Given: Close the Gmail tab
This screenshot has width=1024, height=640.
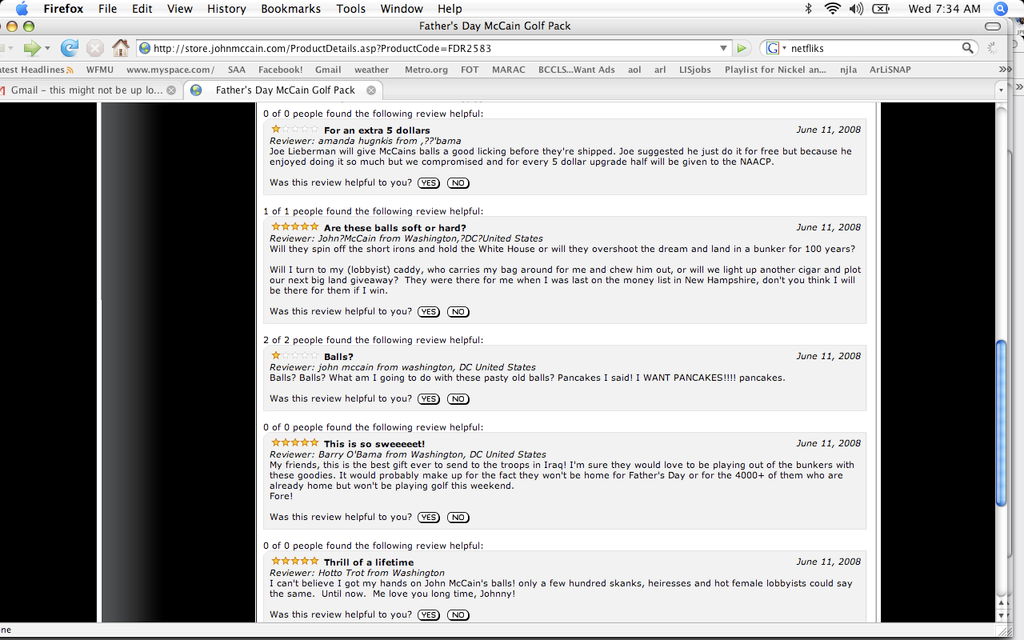Looking at the screenshot, I should (x=171, y=90).
